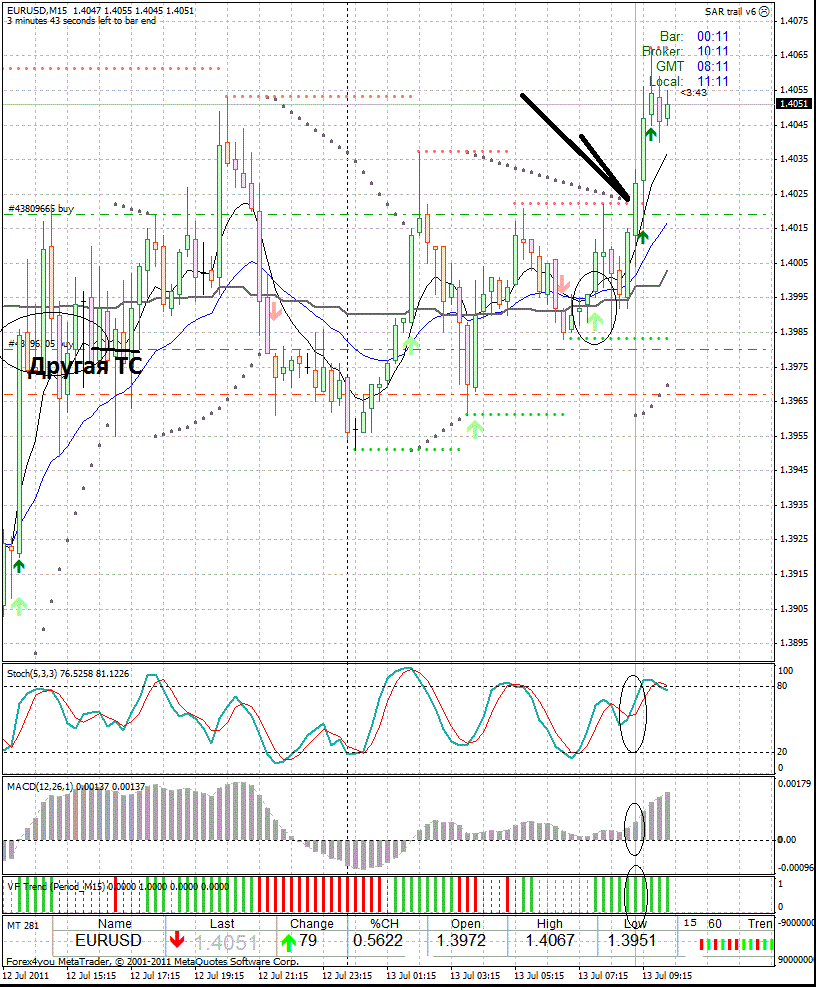816x987 pixels.
Task: Select the light green arrow near 1.3905 level
Action: [19, 606]
